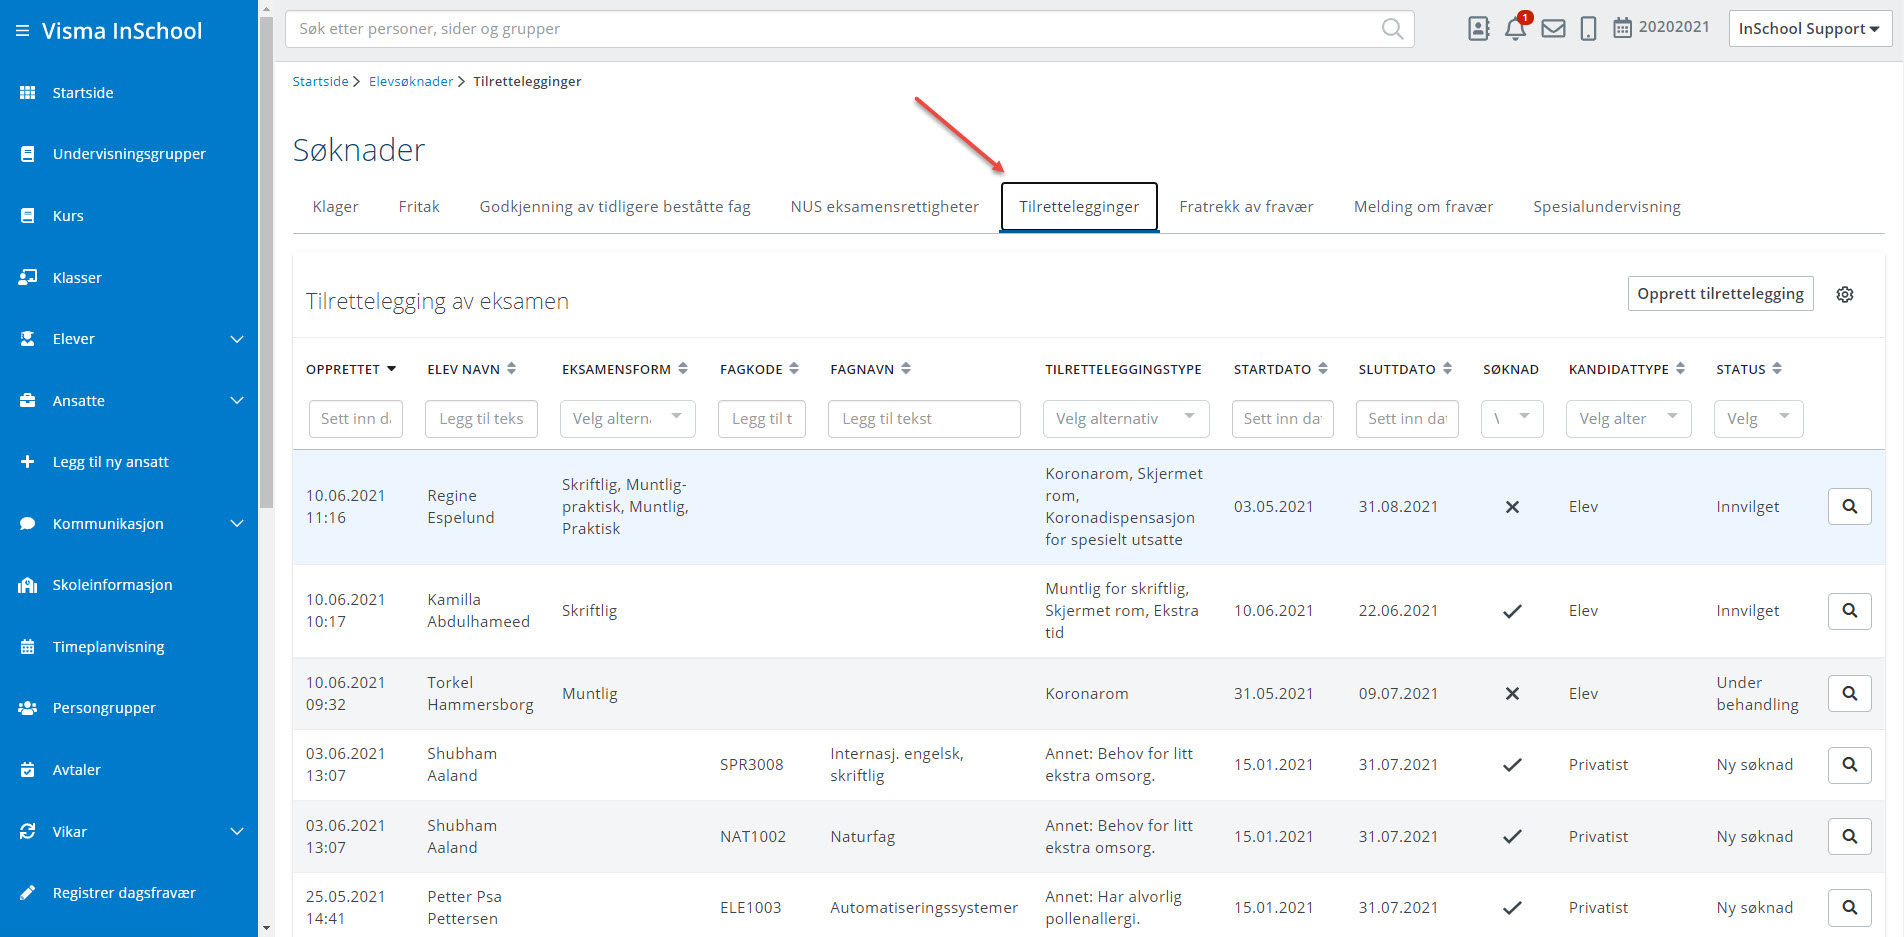Open the contact card icon in header

(1479, 29)
